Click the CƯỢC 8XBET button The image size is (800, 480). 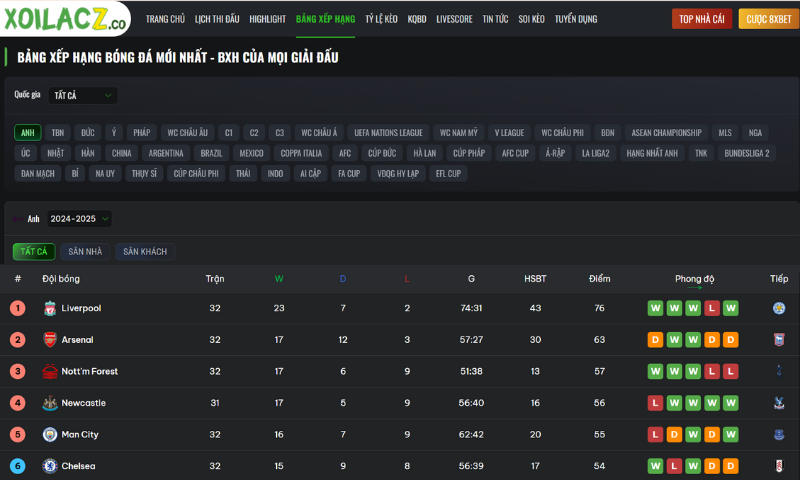pyautogui.click(x=769, y=19)
